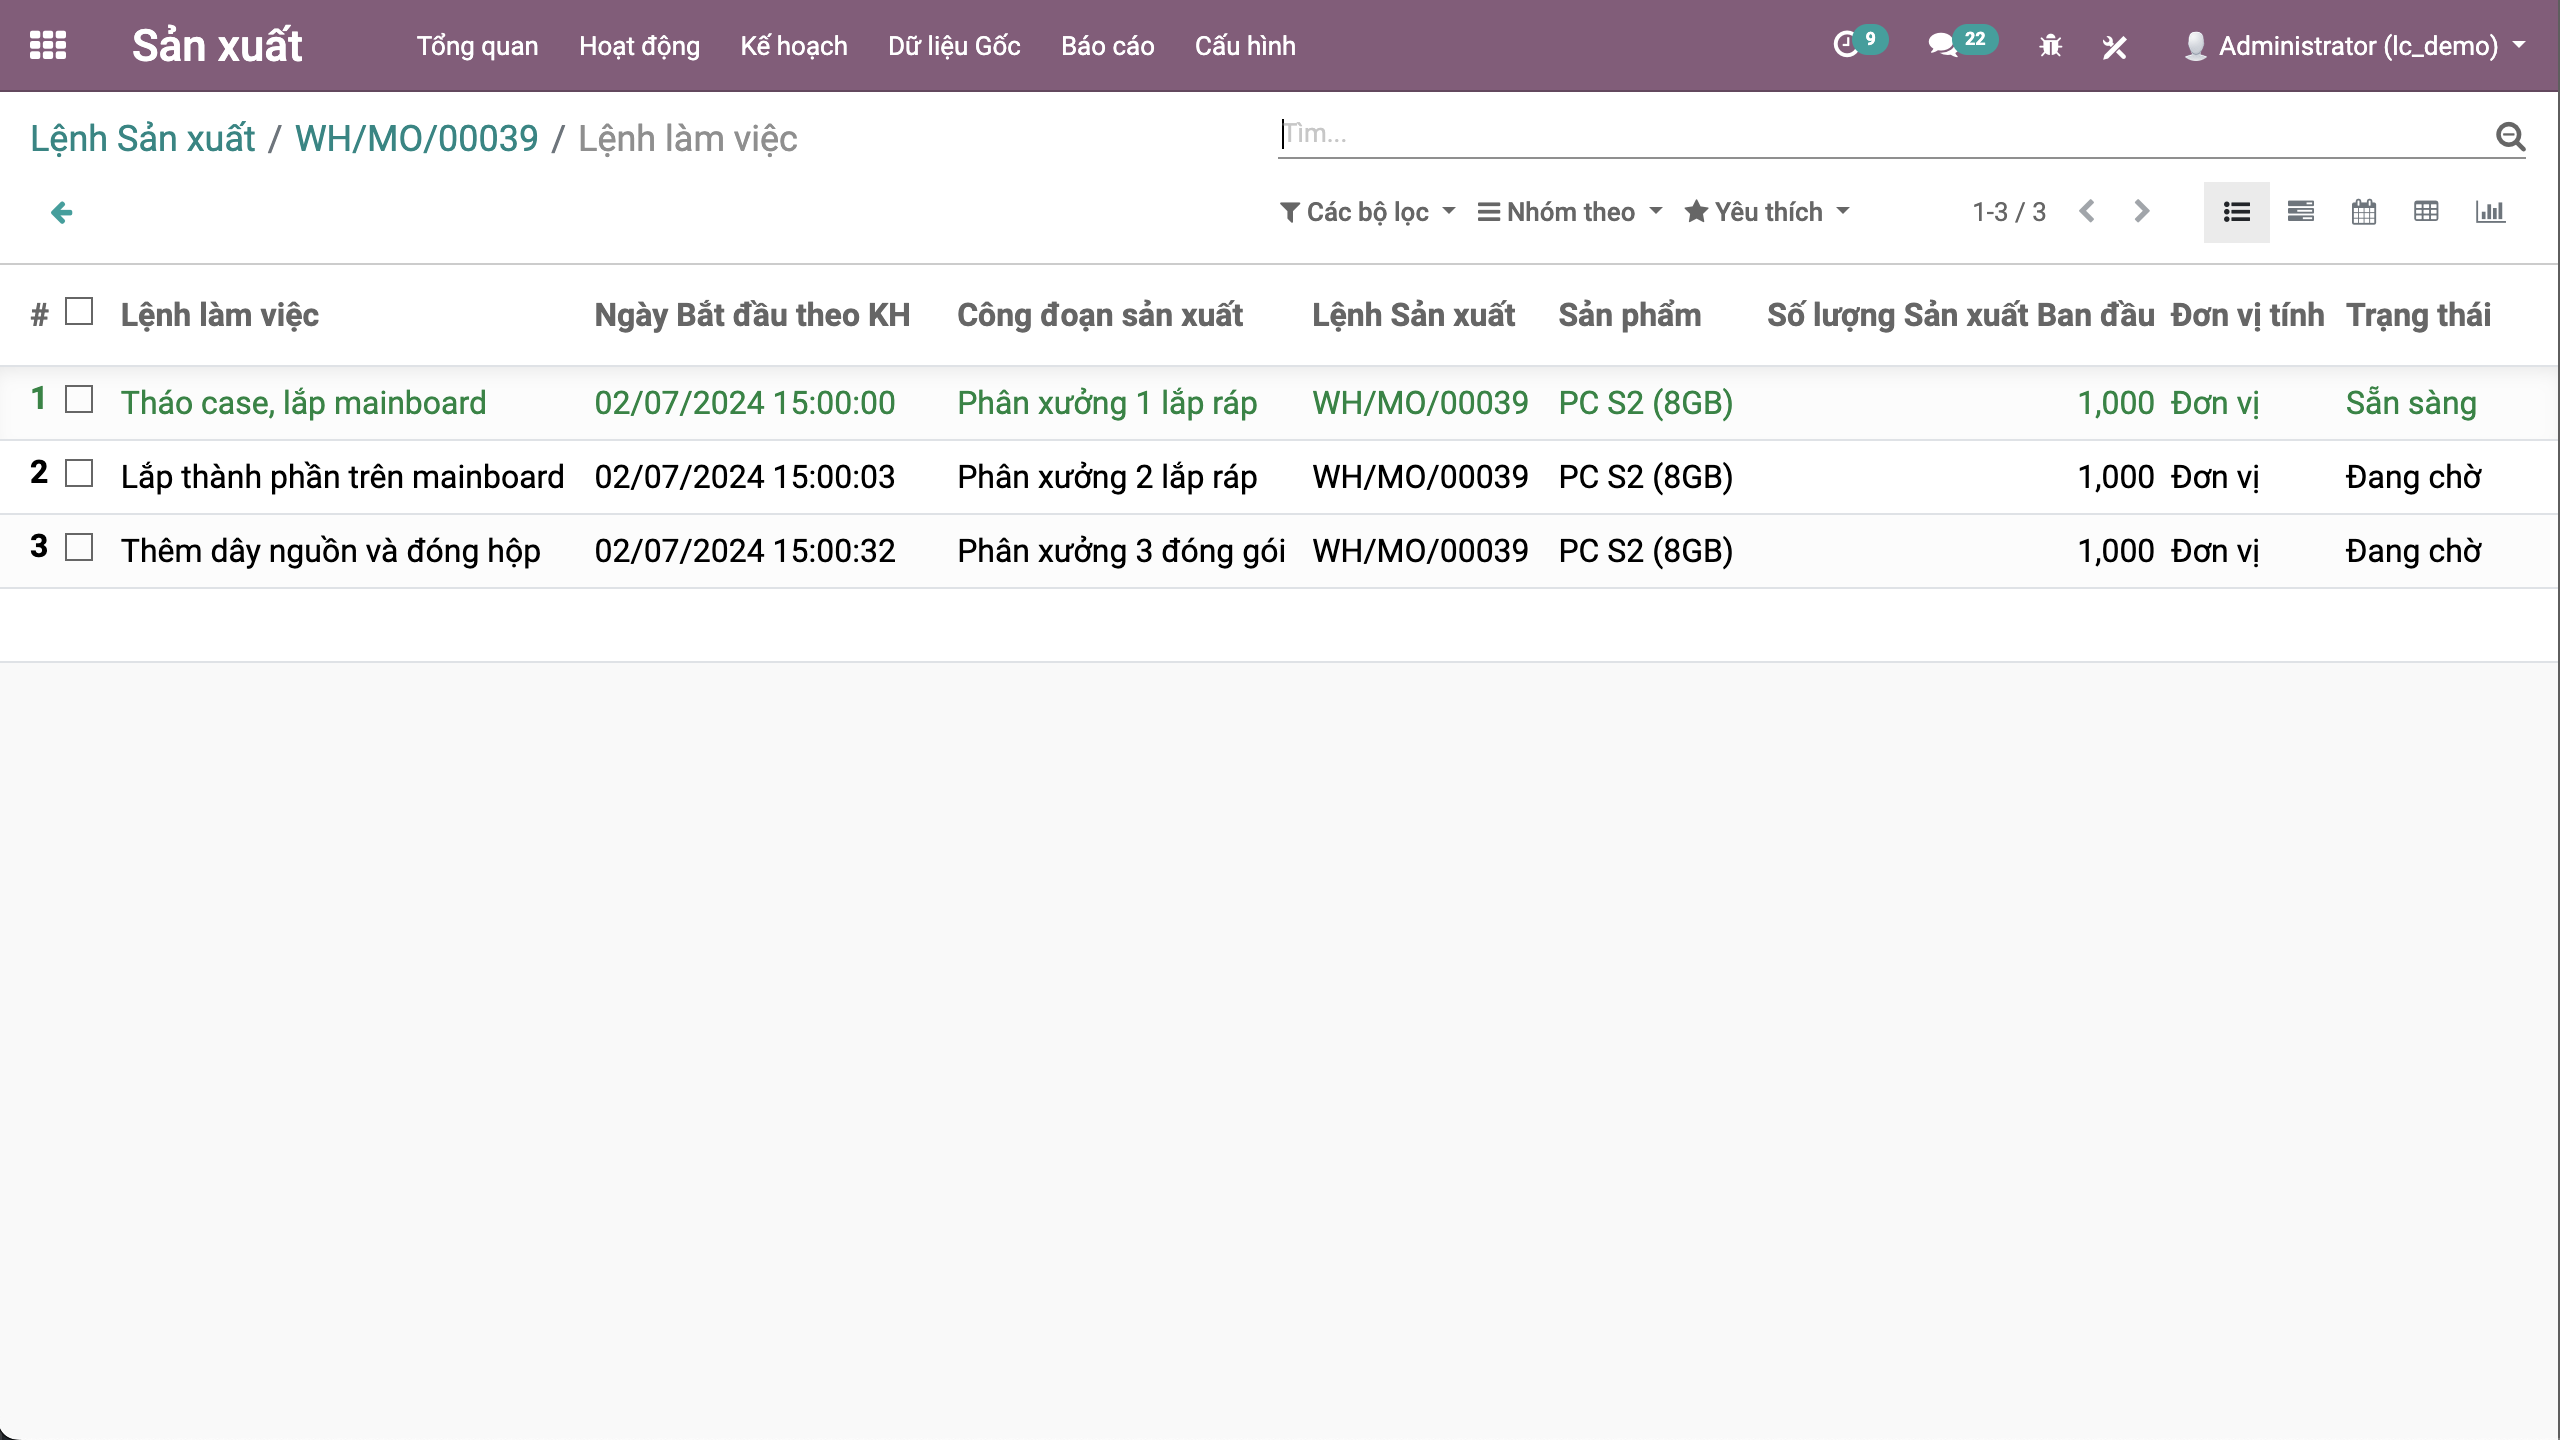Expand Nhóm theo grouping dropdown
The image size is (2560, 1440).
[x=1570, y=212]
